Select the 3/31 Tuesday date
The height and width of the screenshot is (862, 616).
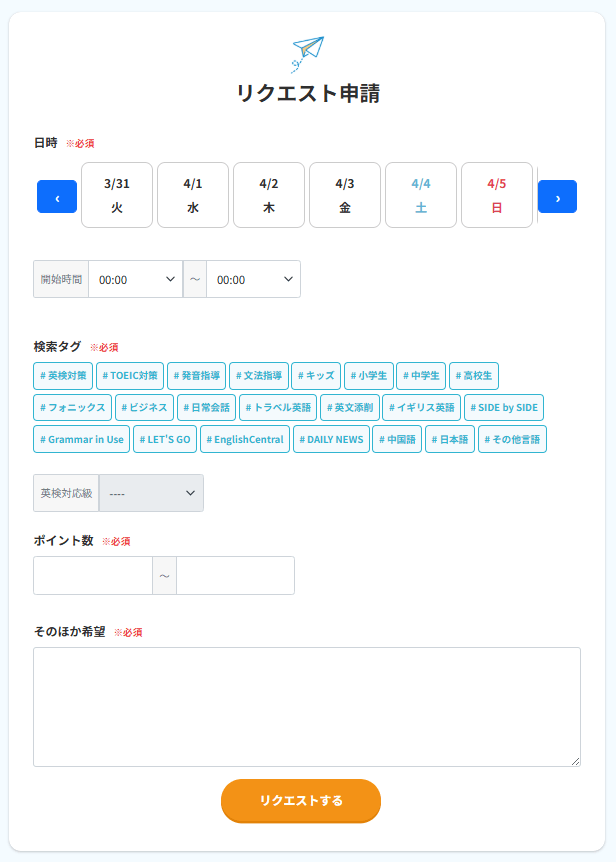(x=117, y=195)
